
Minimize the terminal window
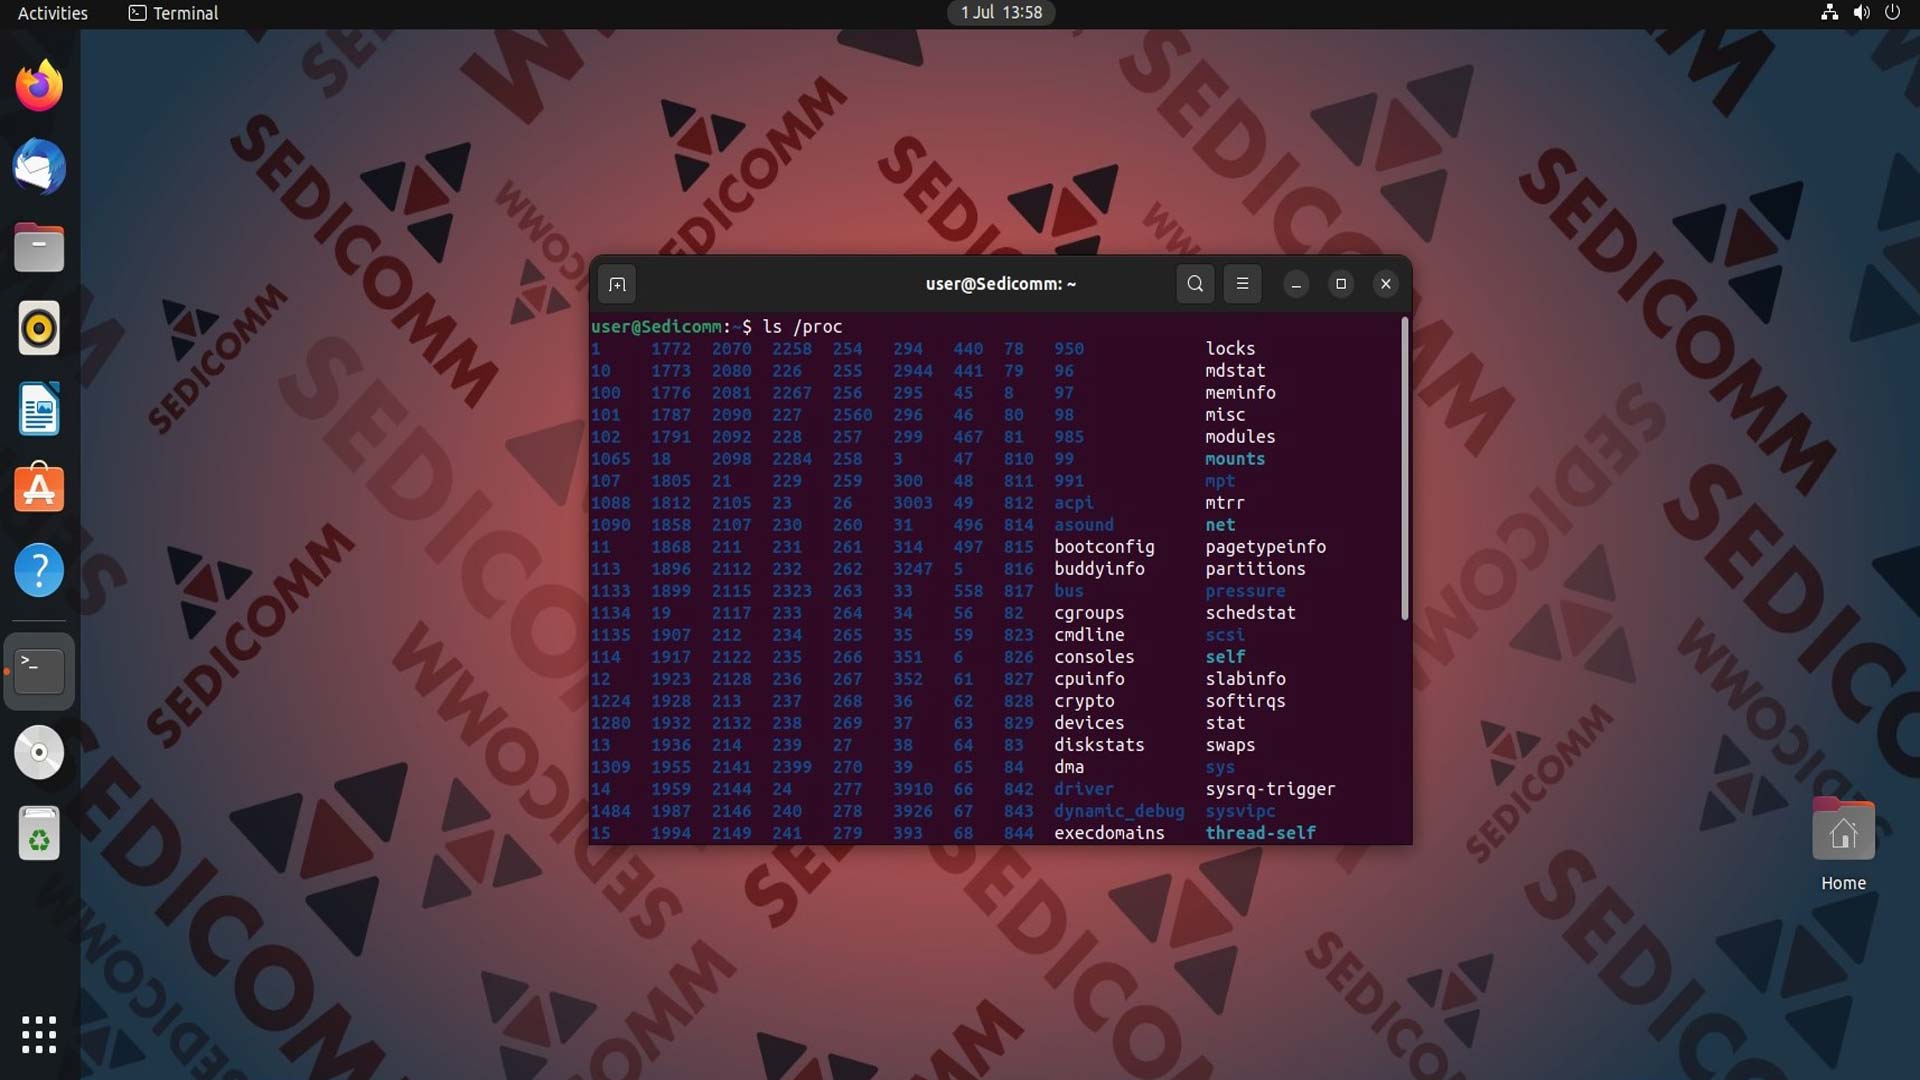point(1296,284)
